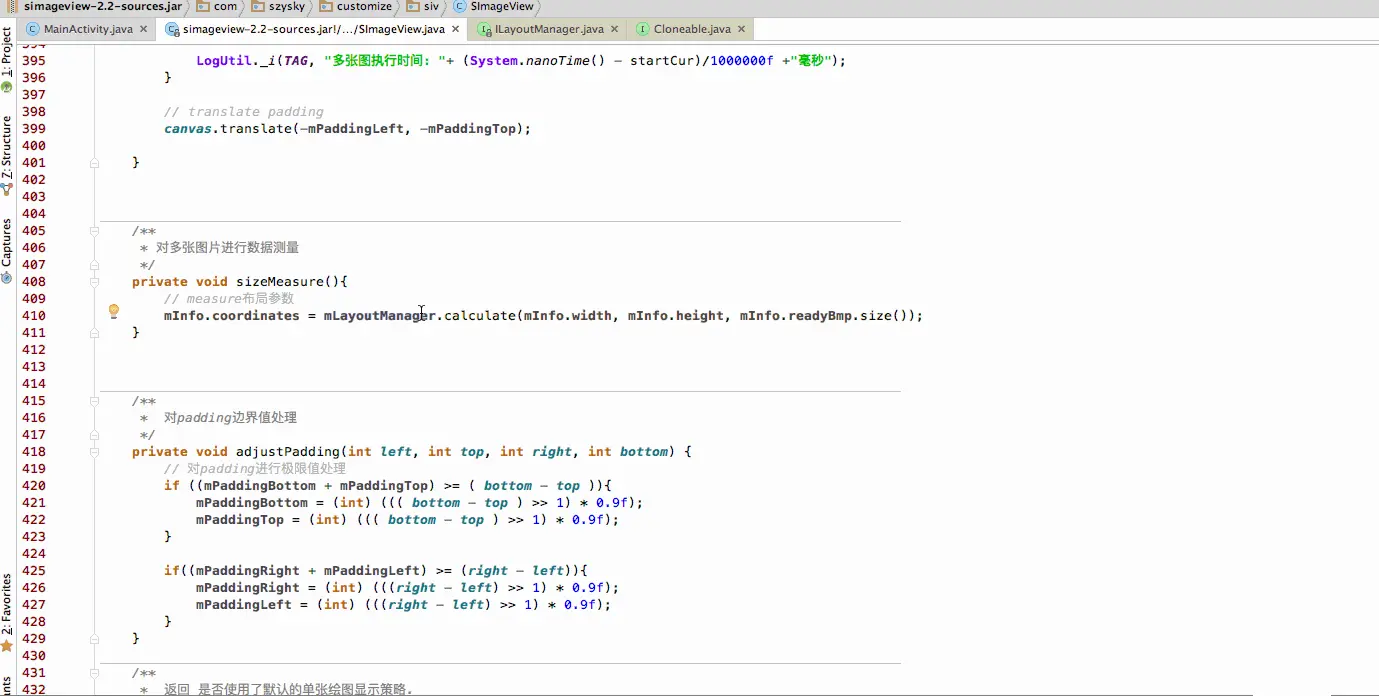Toggle the fold marker at line 417
The width and height of the screenshot is (1379, 696).
95,434
